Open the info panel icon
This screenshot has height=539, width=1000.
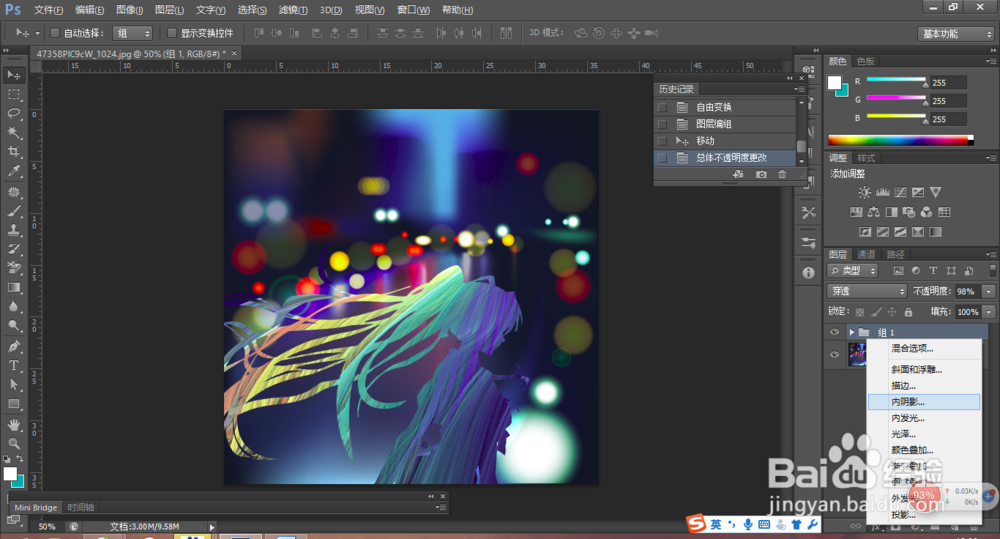coord(809,272)
